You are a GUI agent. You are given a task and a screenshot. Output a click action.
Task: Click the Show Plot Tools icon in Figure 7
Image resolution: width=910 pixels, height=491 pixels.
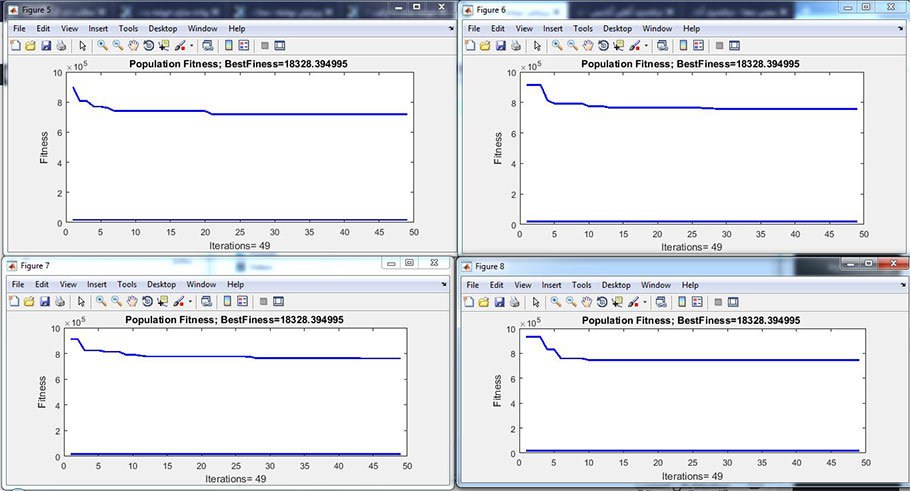pyautogui.click(x=279, y=301)
